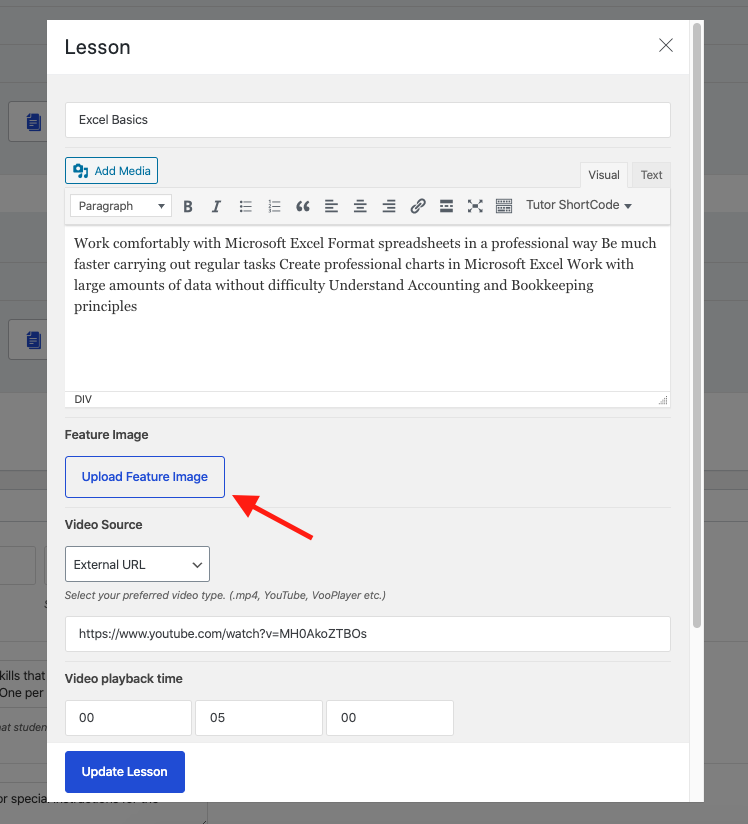Align text left
Screen dimensions: 748x824
pyautogui.click(x=331, y=206)
